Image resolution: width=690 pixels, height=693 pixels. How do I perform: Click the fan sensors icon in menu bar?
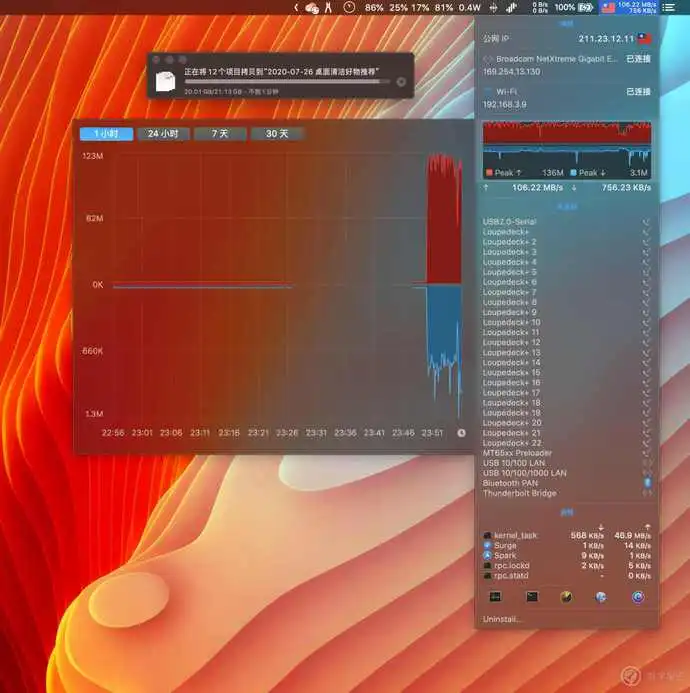[x=494, y=7]
